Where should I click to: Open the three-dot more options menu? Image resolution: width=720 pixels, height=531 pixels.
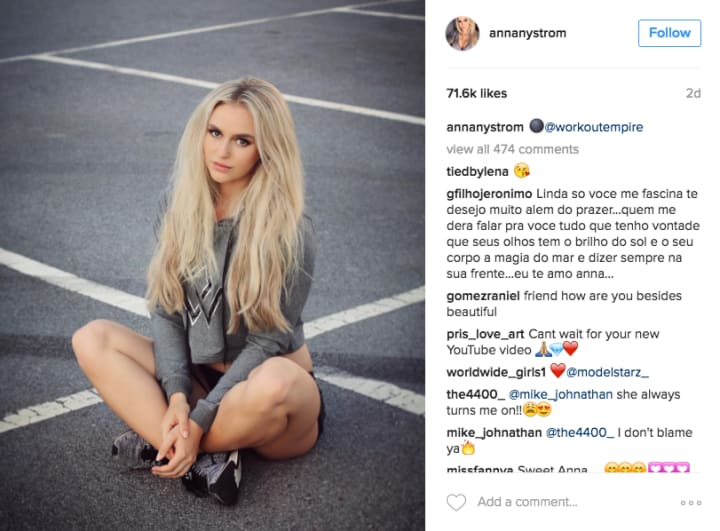[x=691, y=503]
